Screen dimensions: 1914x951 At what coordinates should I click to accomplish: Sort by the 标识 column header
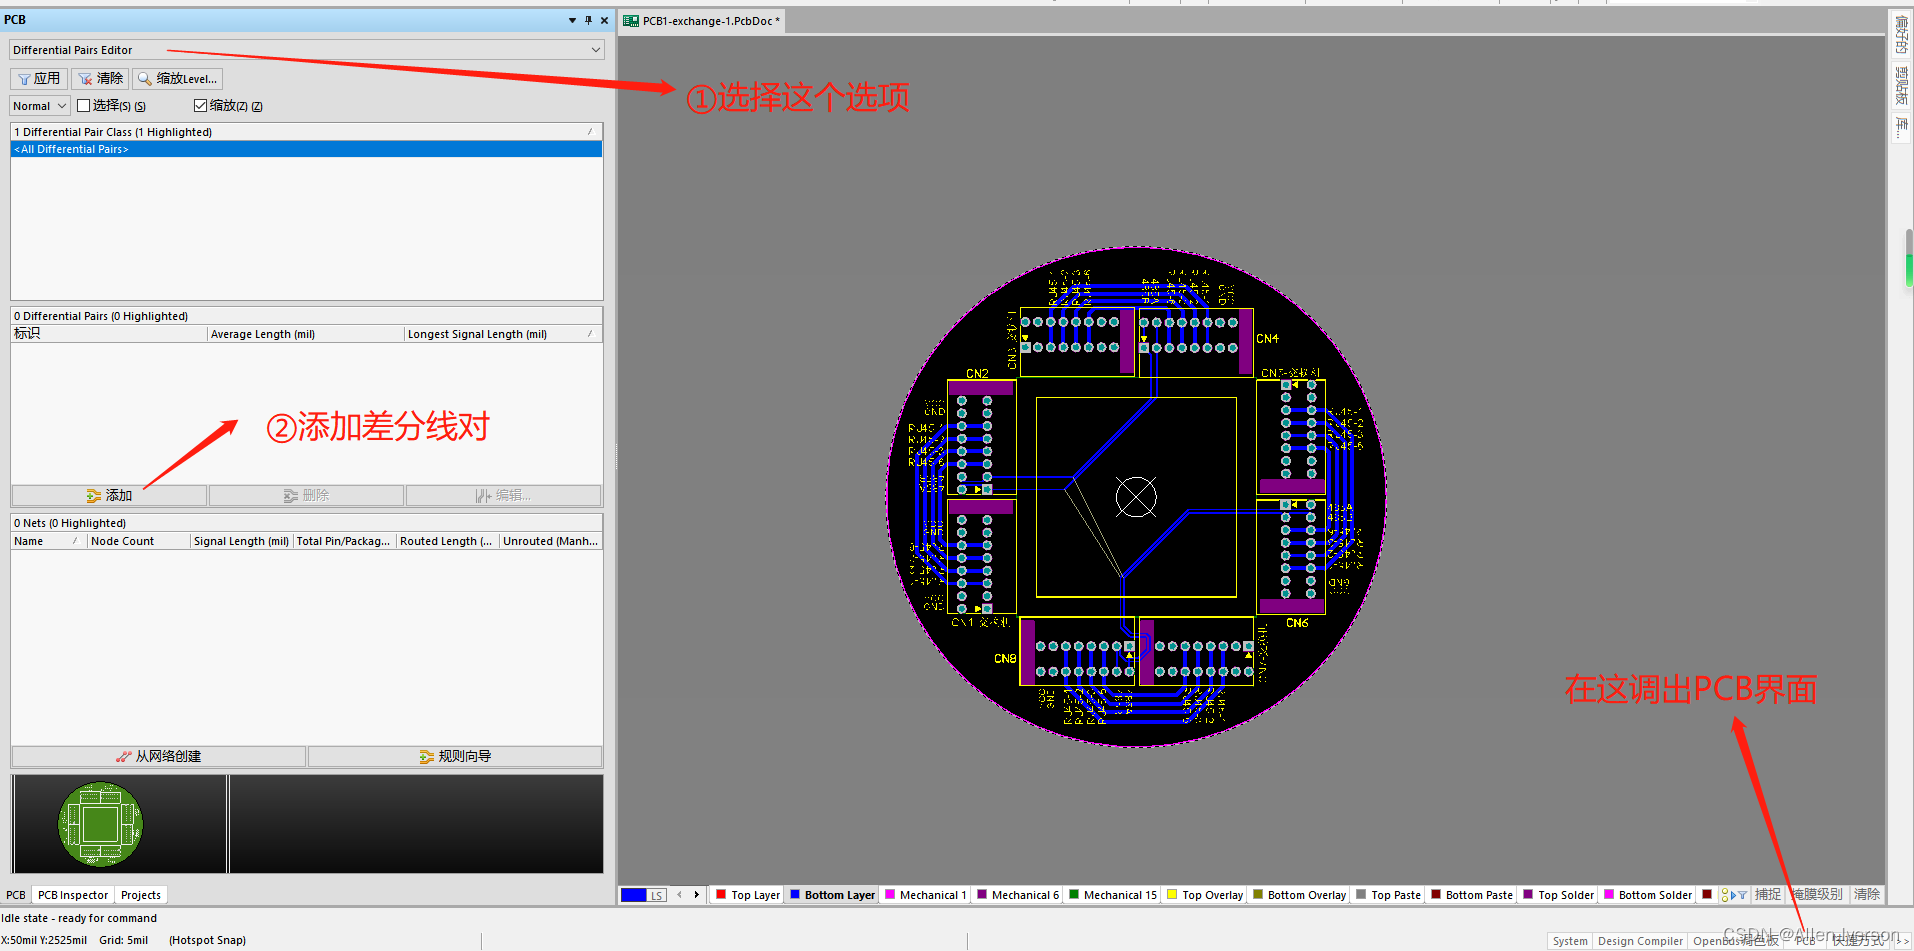pos(109,334)
